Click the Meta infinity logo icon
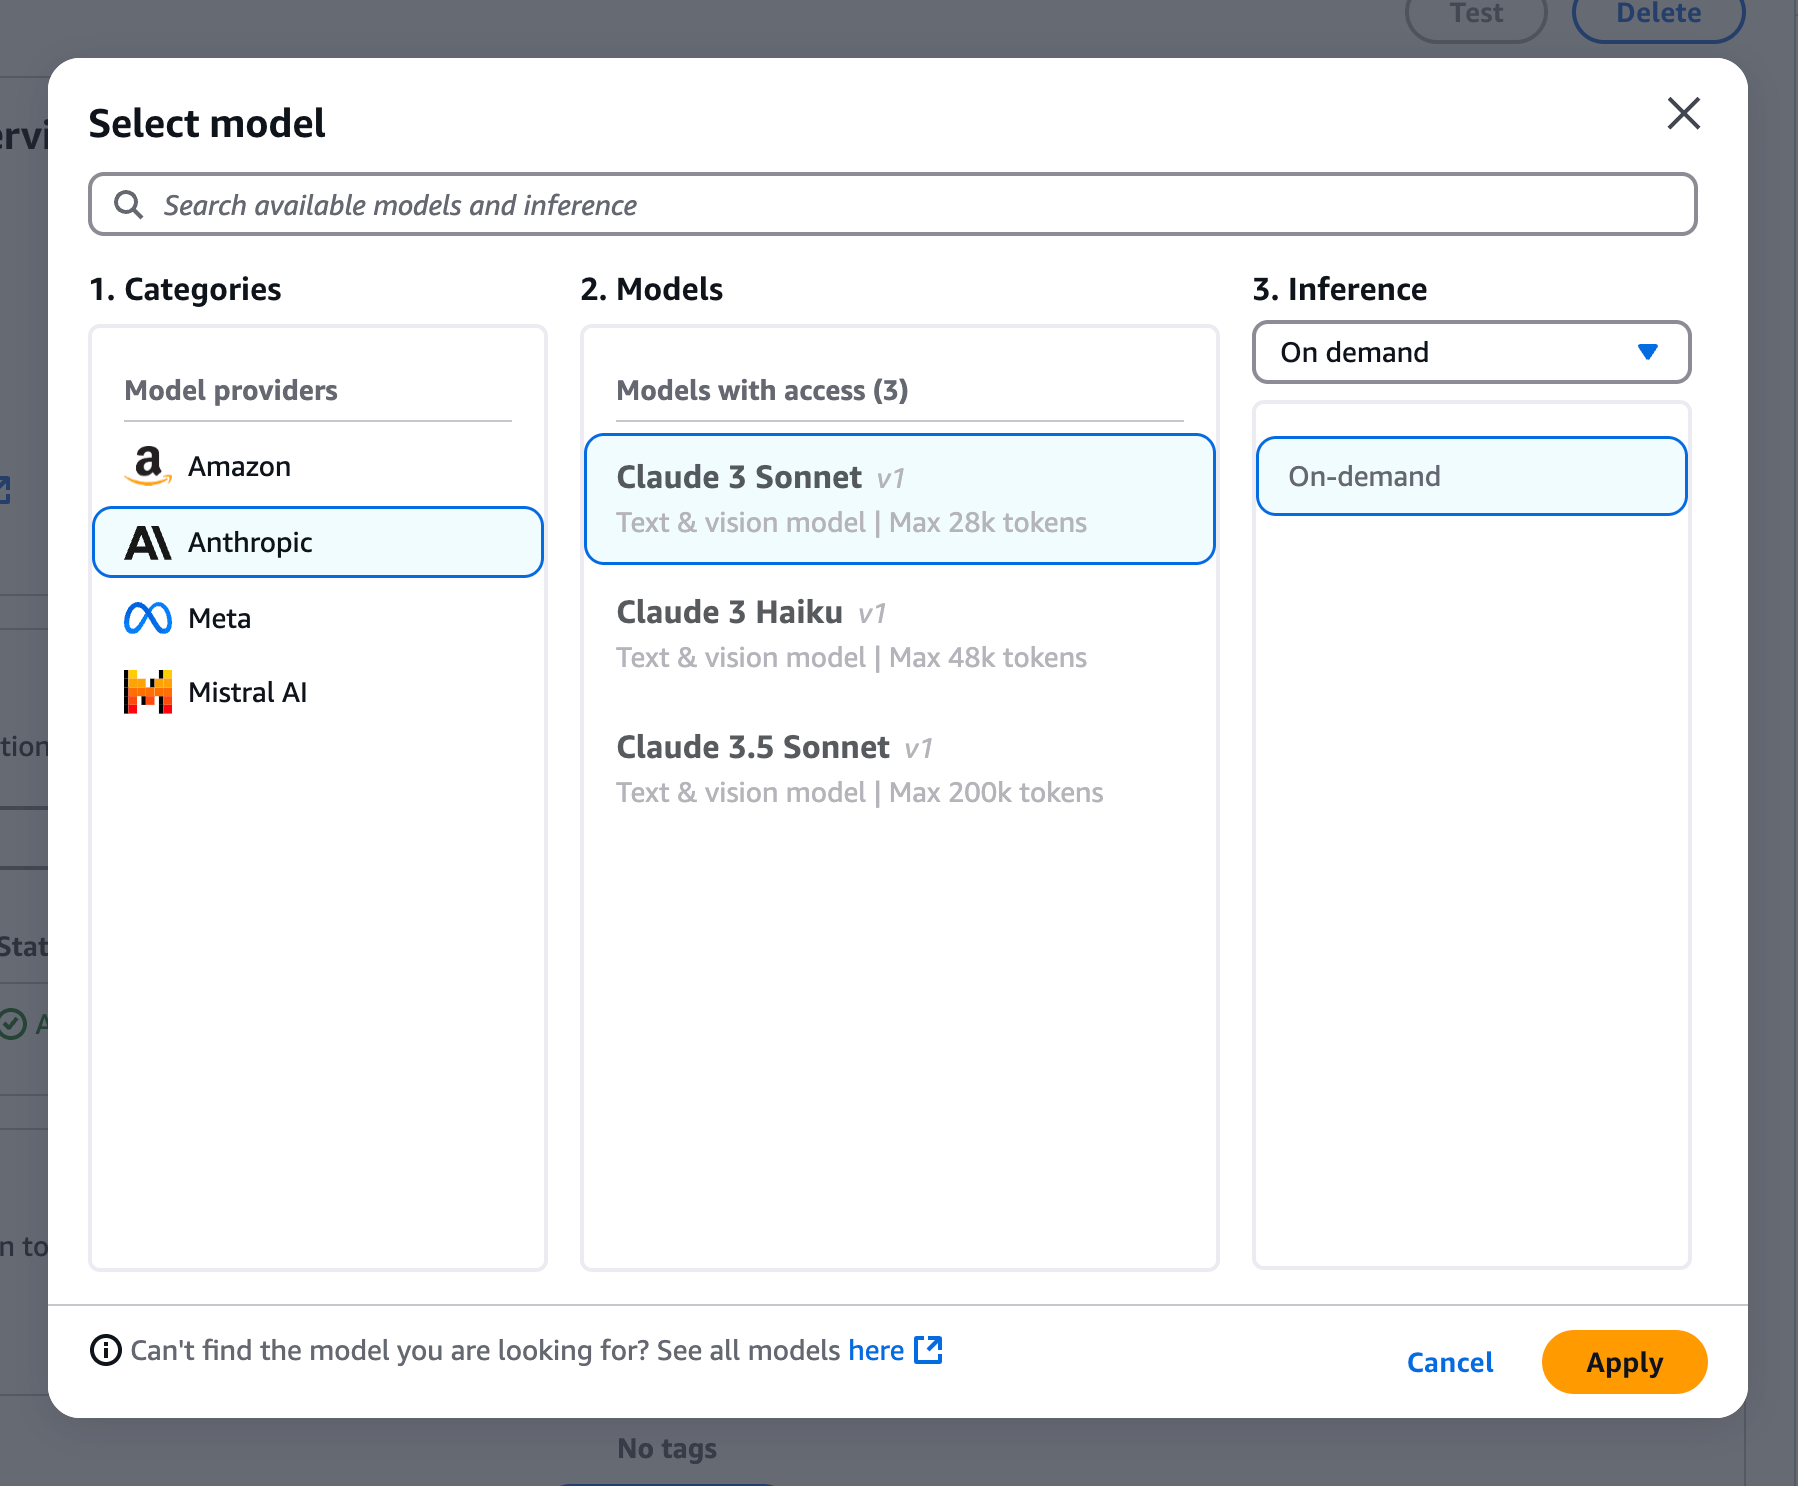Viewport: 1798px width, 1486px height. point(148,618)
